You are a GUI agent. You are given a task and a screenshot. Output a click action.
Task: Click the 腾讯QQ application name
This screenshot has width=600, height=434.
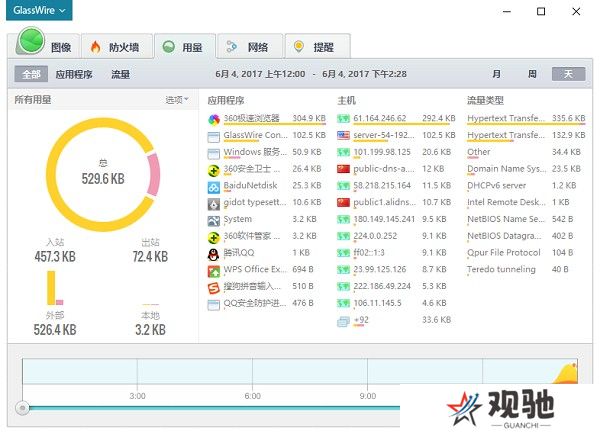coord(239,253)
